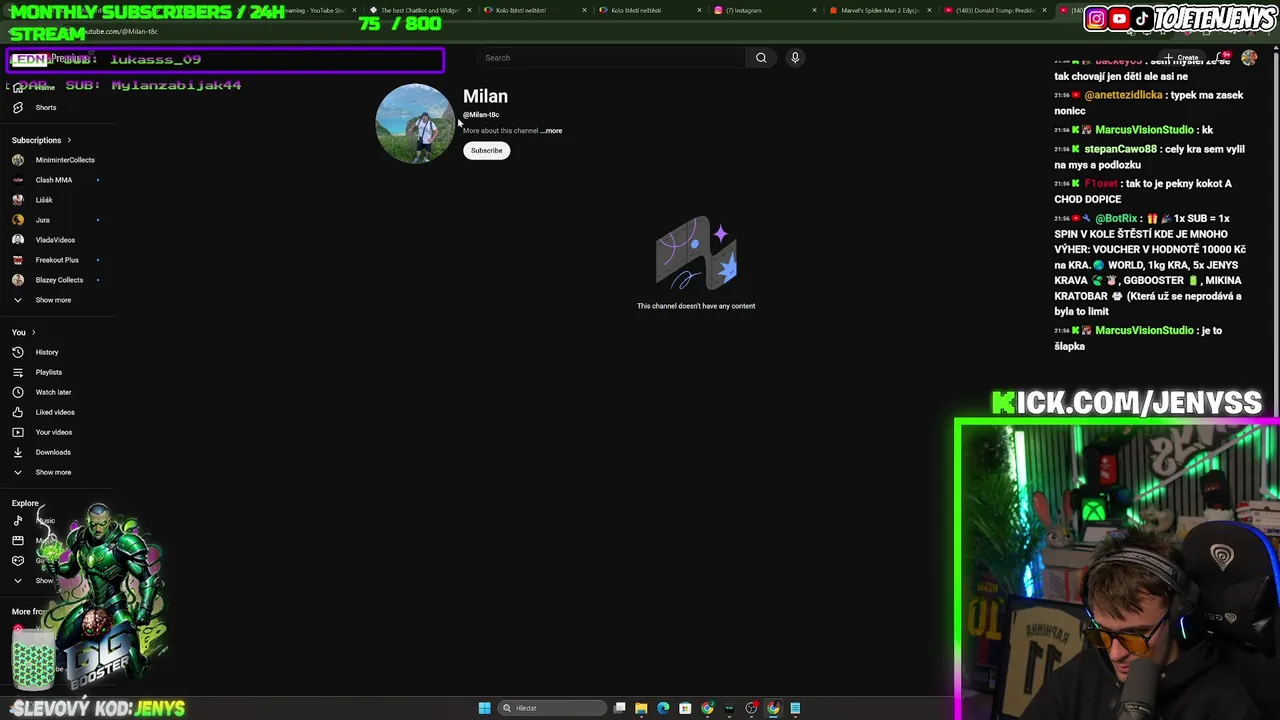Viewport: 1280px width, 720px height.
Task: Open the Windows Start menu
Action: 484,708
